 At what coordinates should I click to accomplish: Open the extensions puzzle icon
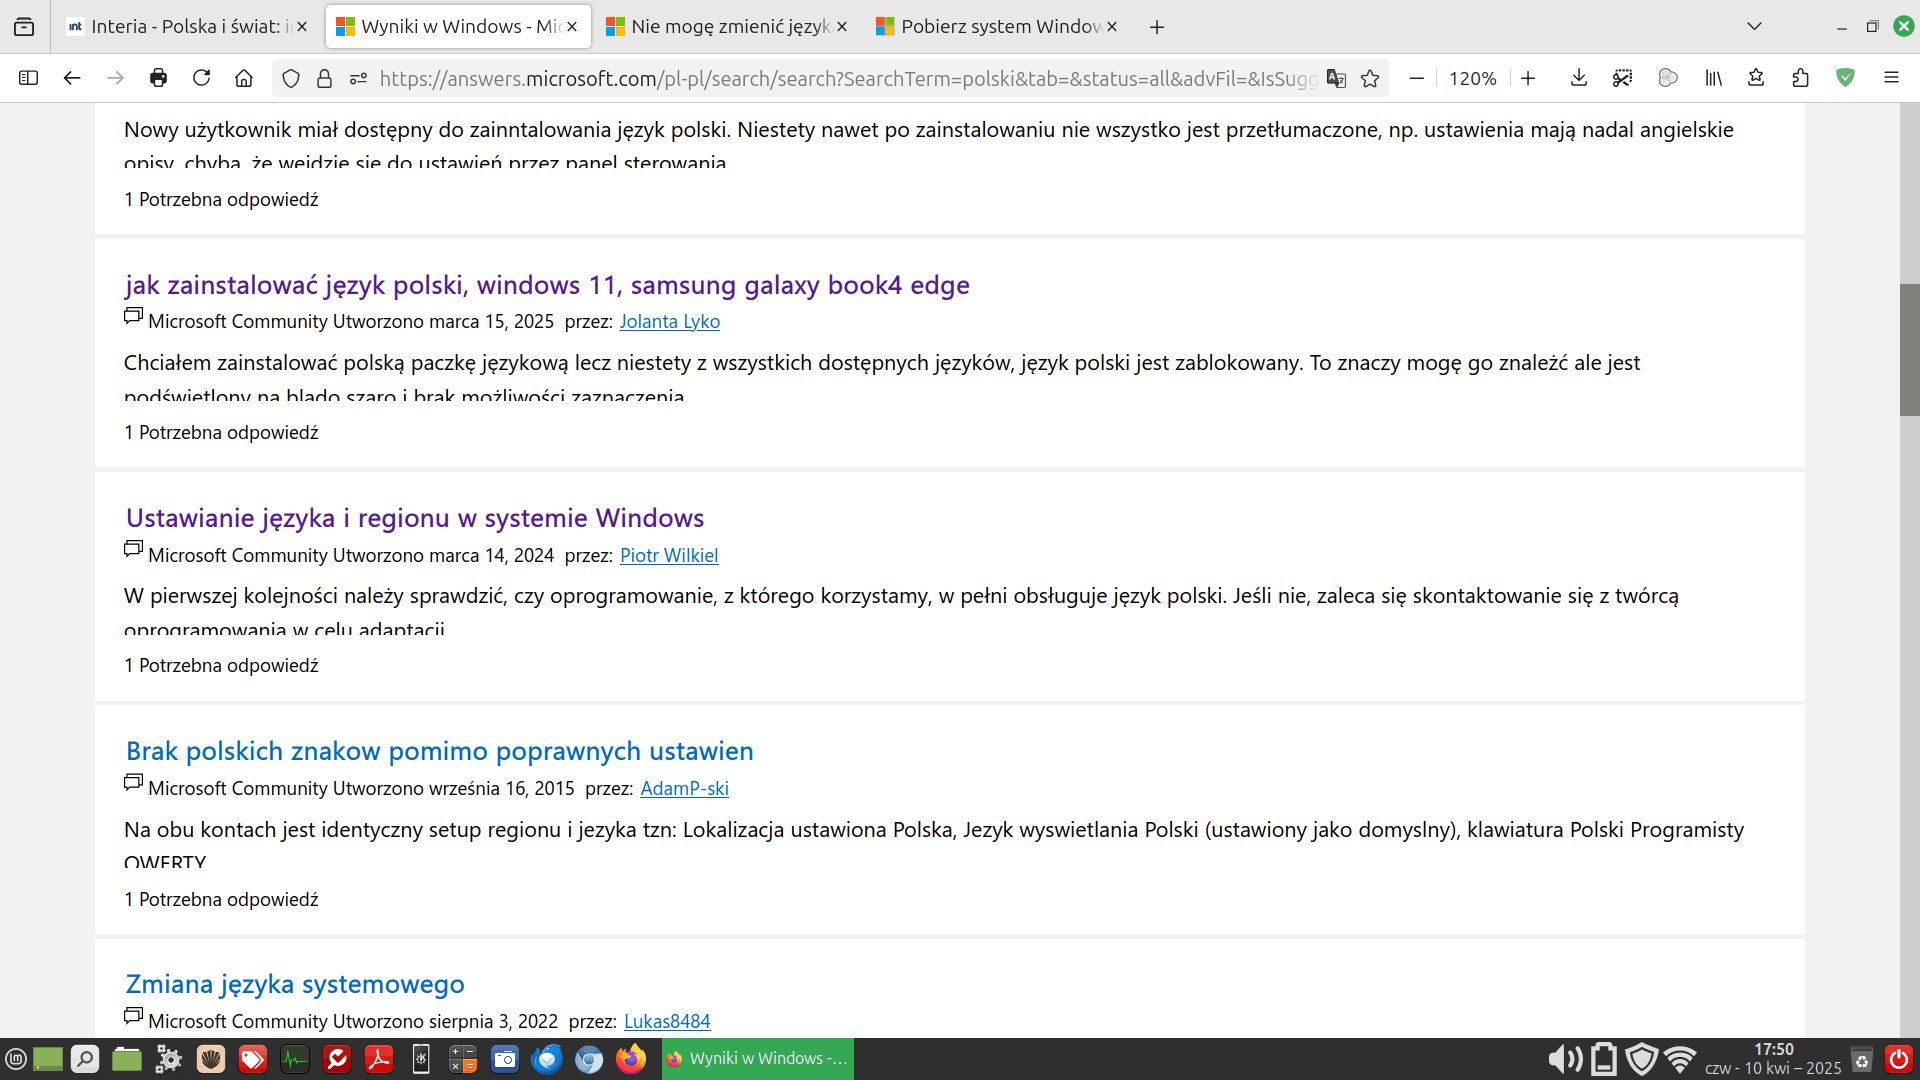point(1801,78)
